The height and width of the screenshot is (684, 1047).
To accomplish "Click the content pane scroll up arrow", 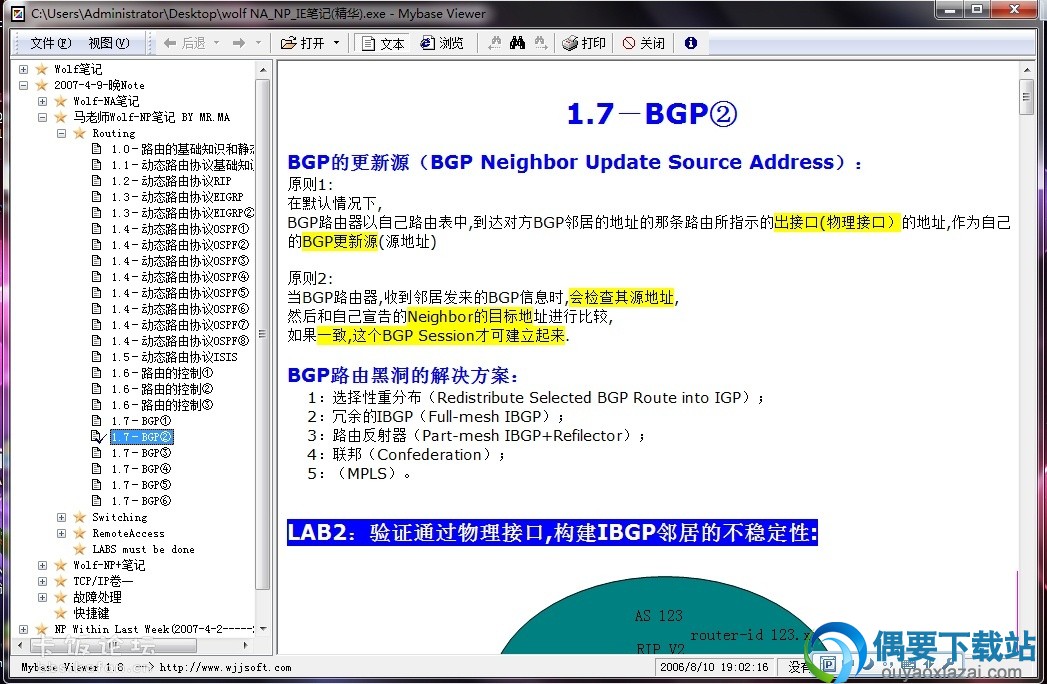I will (x=1026, y=69).
